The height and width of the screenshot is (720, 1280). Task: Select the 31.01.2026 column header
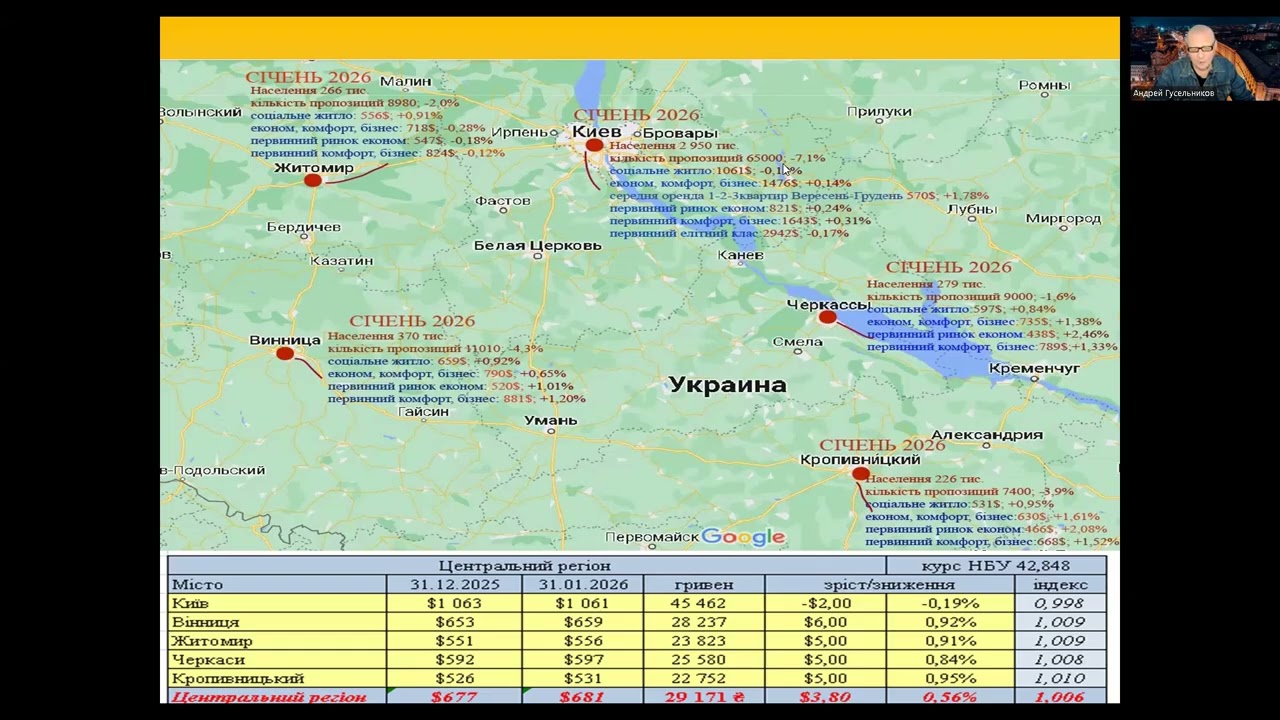coord(583,584)
